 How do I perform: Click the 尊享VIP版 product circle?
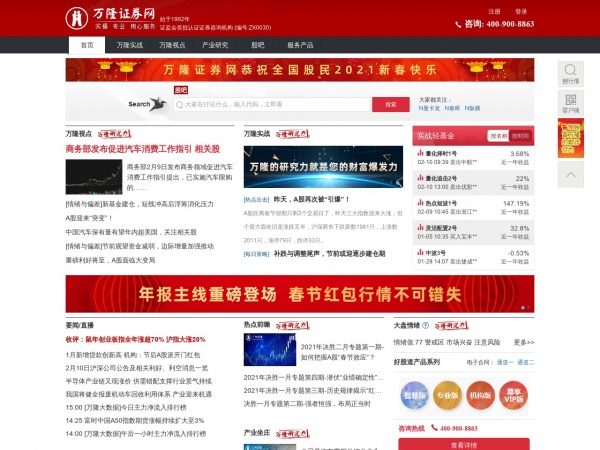point(514,395)
